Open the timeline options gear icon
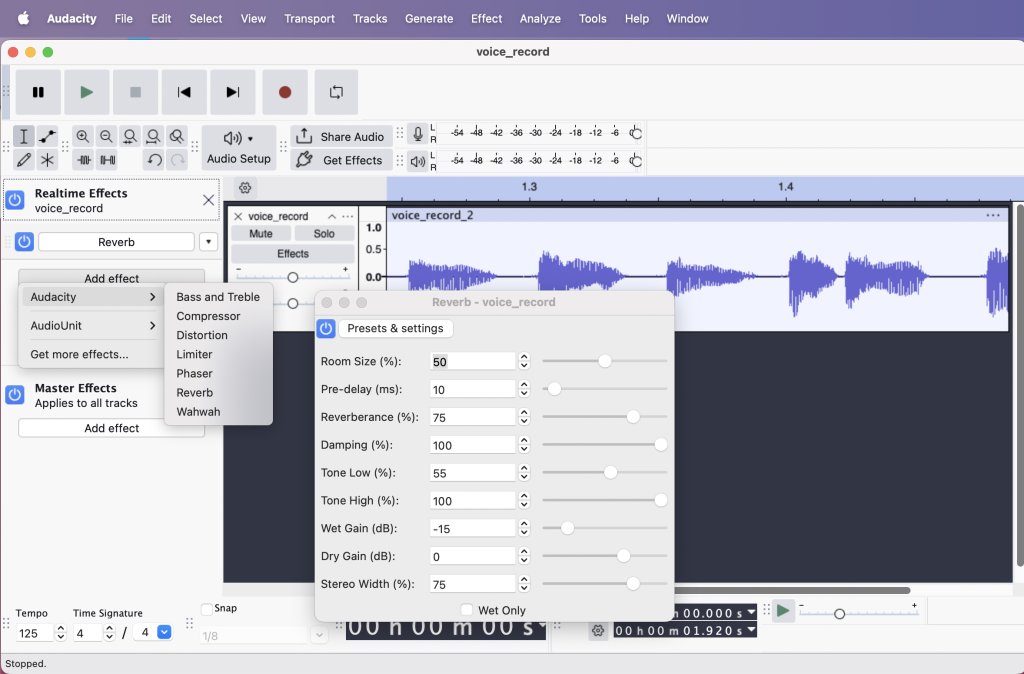This screenshot has height=674, width=1024. point(245,188)
